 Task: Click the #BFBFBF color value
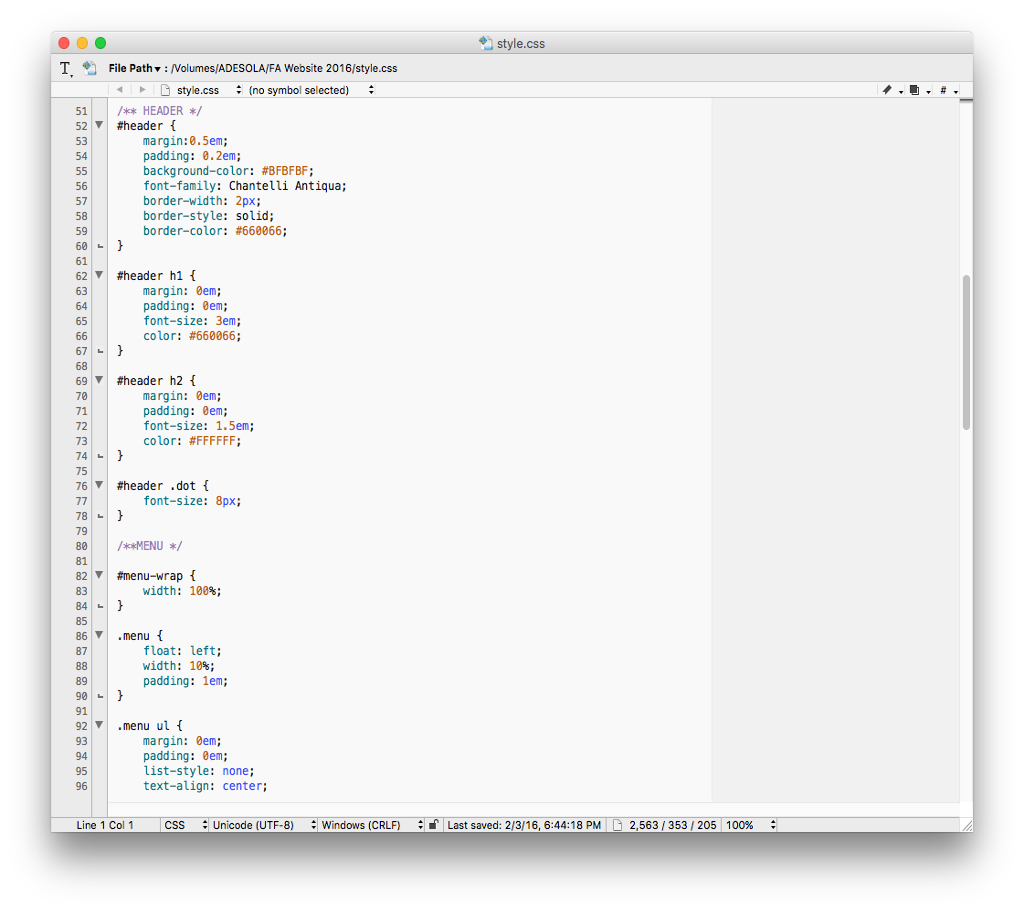point(285,171)
